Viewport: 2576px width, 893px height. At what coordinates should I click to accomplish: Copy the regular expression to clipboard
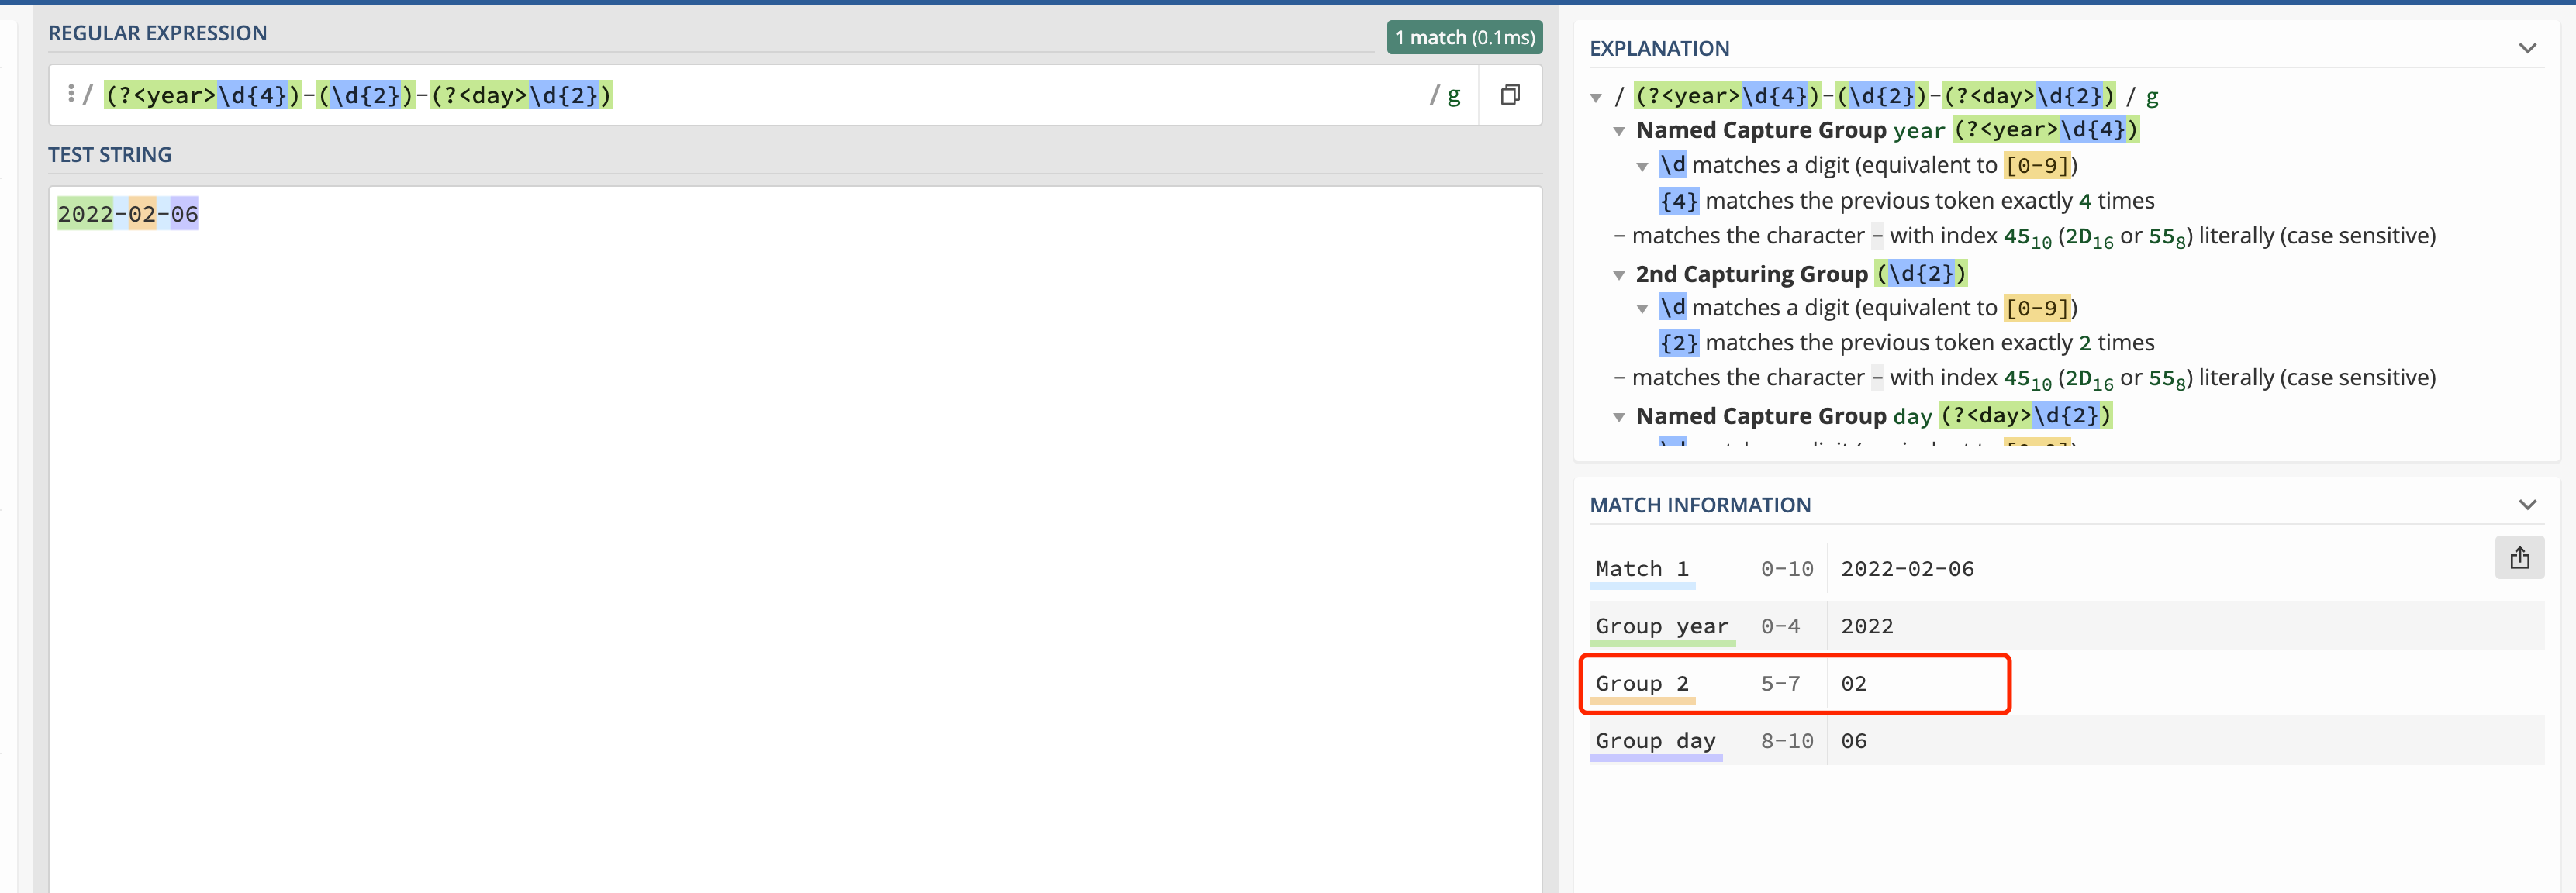[1510, 95]
